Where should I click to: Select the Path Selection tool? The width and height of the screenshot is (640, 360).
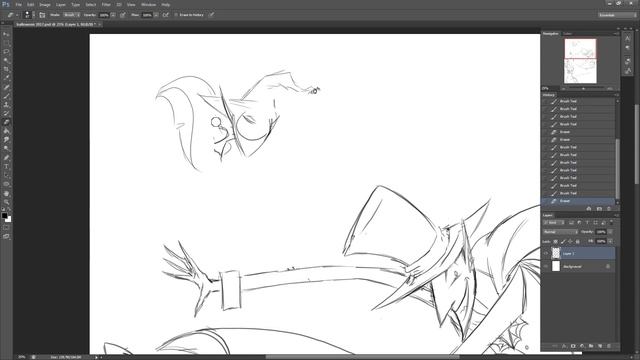tap(6, 175)
